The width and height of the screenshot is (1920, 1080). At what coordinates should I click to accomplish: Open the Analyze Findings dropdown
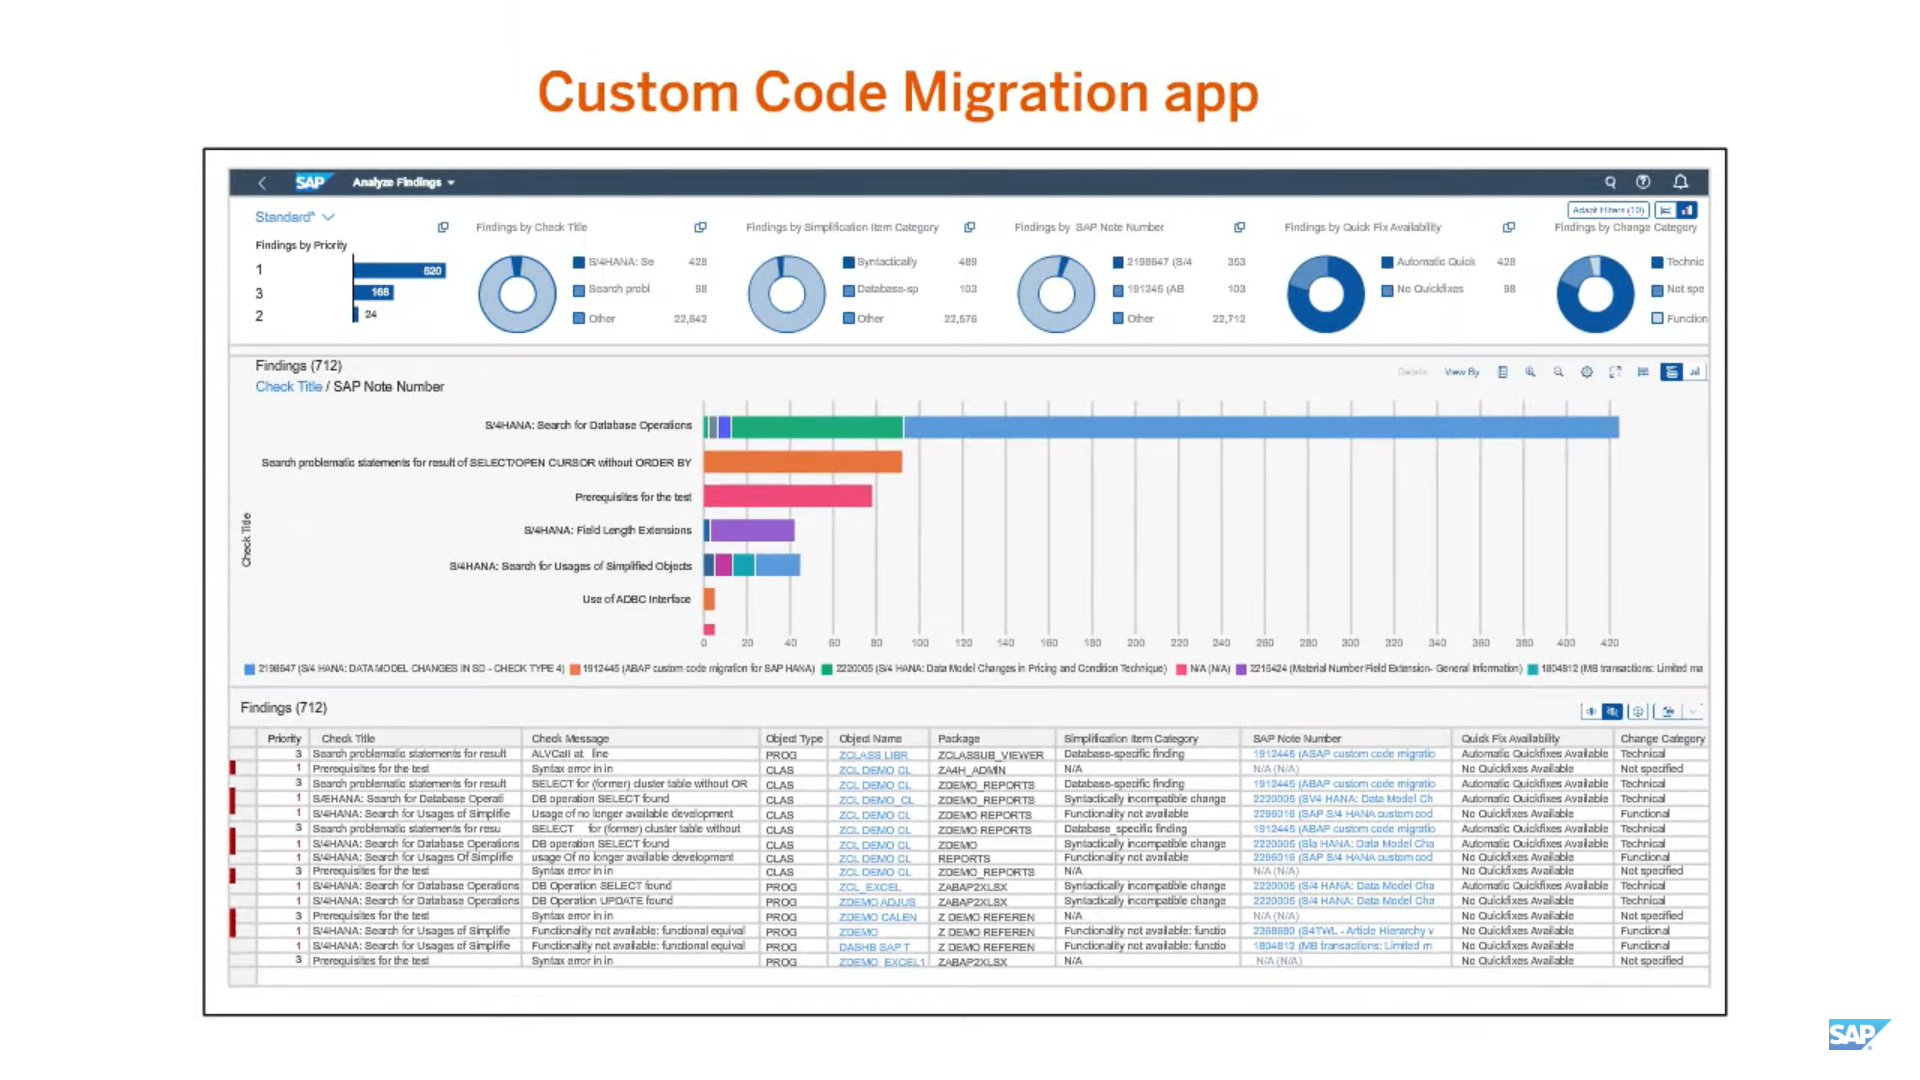coord(402,182)
